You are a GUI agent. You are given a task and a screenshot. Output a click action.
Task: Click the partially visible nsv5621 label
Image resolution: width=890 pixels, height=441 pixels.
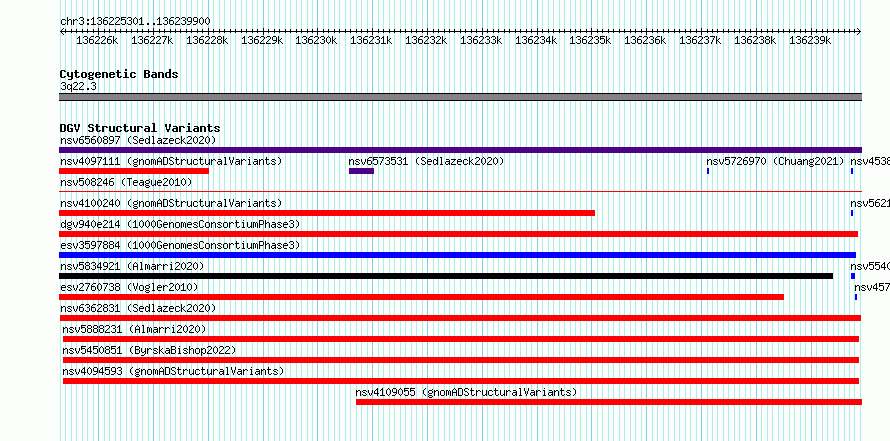pos(870,203)
